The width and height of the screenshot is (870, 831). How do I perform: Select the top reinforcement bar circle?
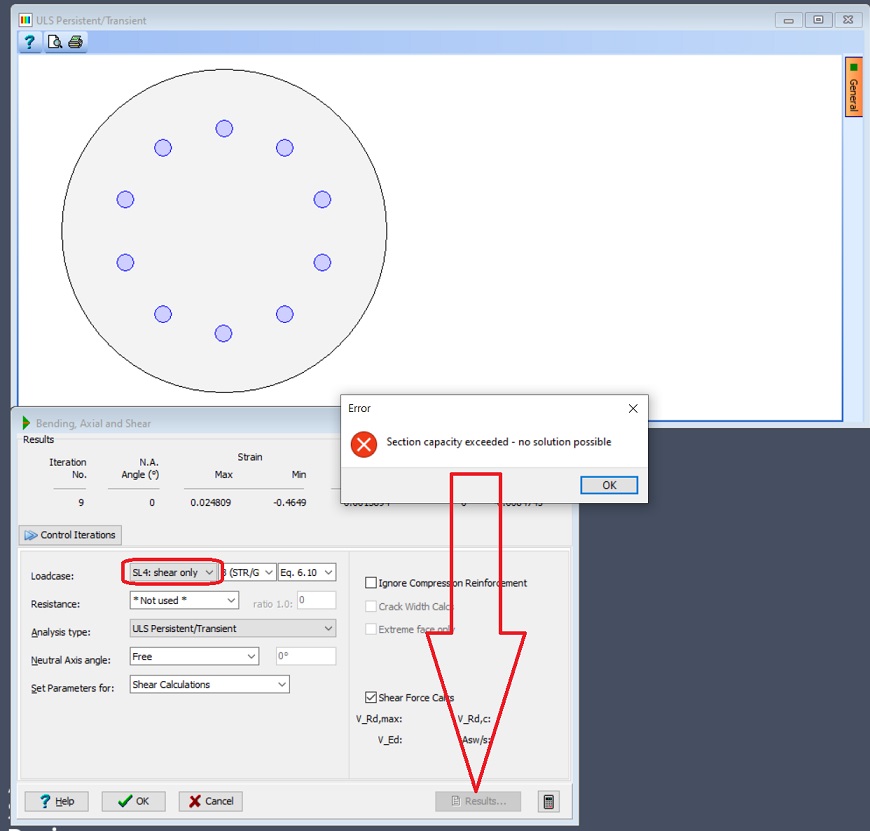tap(224, 128)
